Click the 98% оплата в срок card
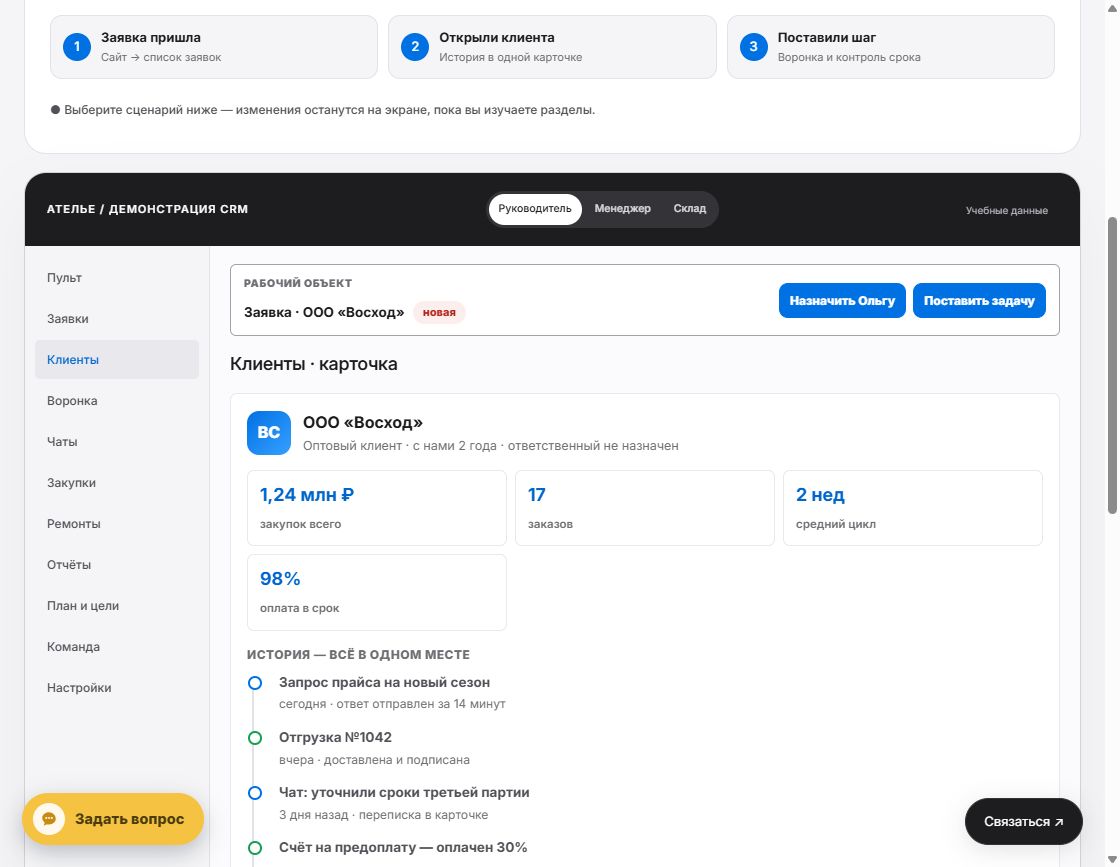The width and height of the screenshot is (1120, 867). click(x=376, y=593)
